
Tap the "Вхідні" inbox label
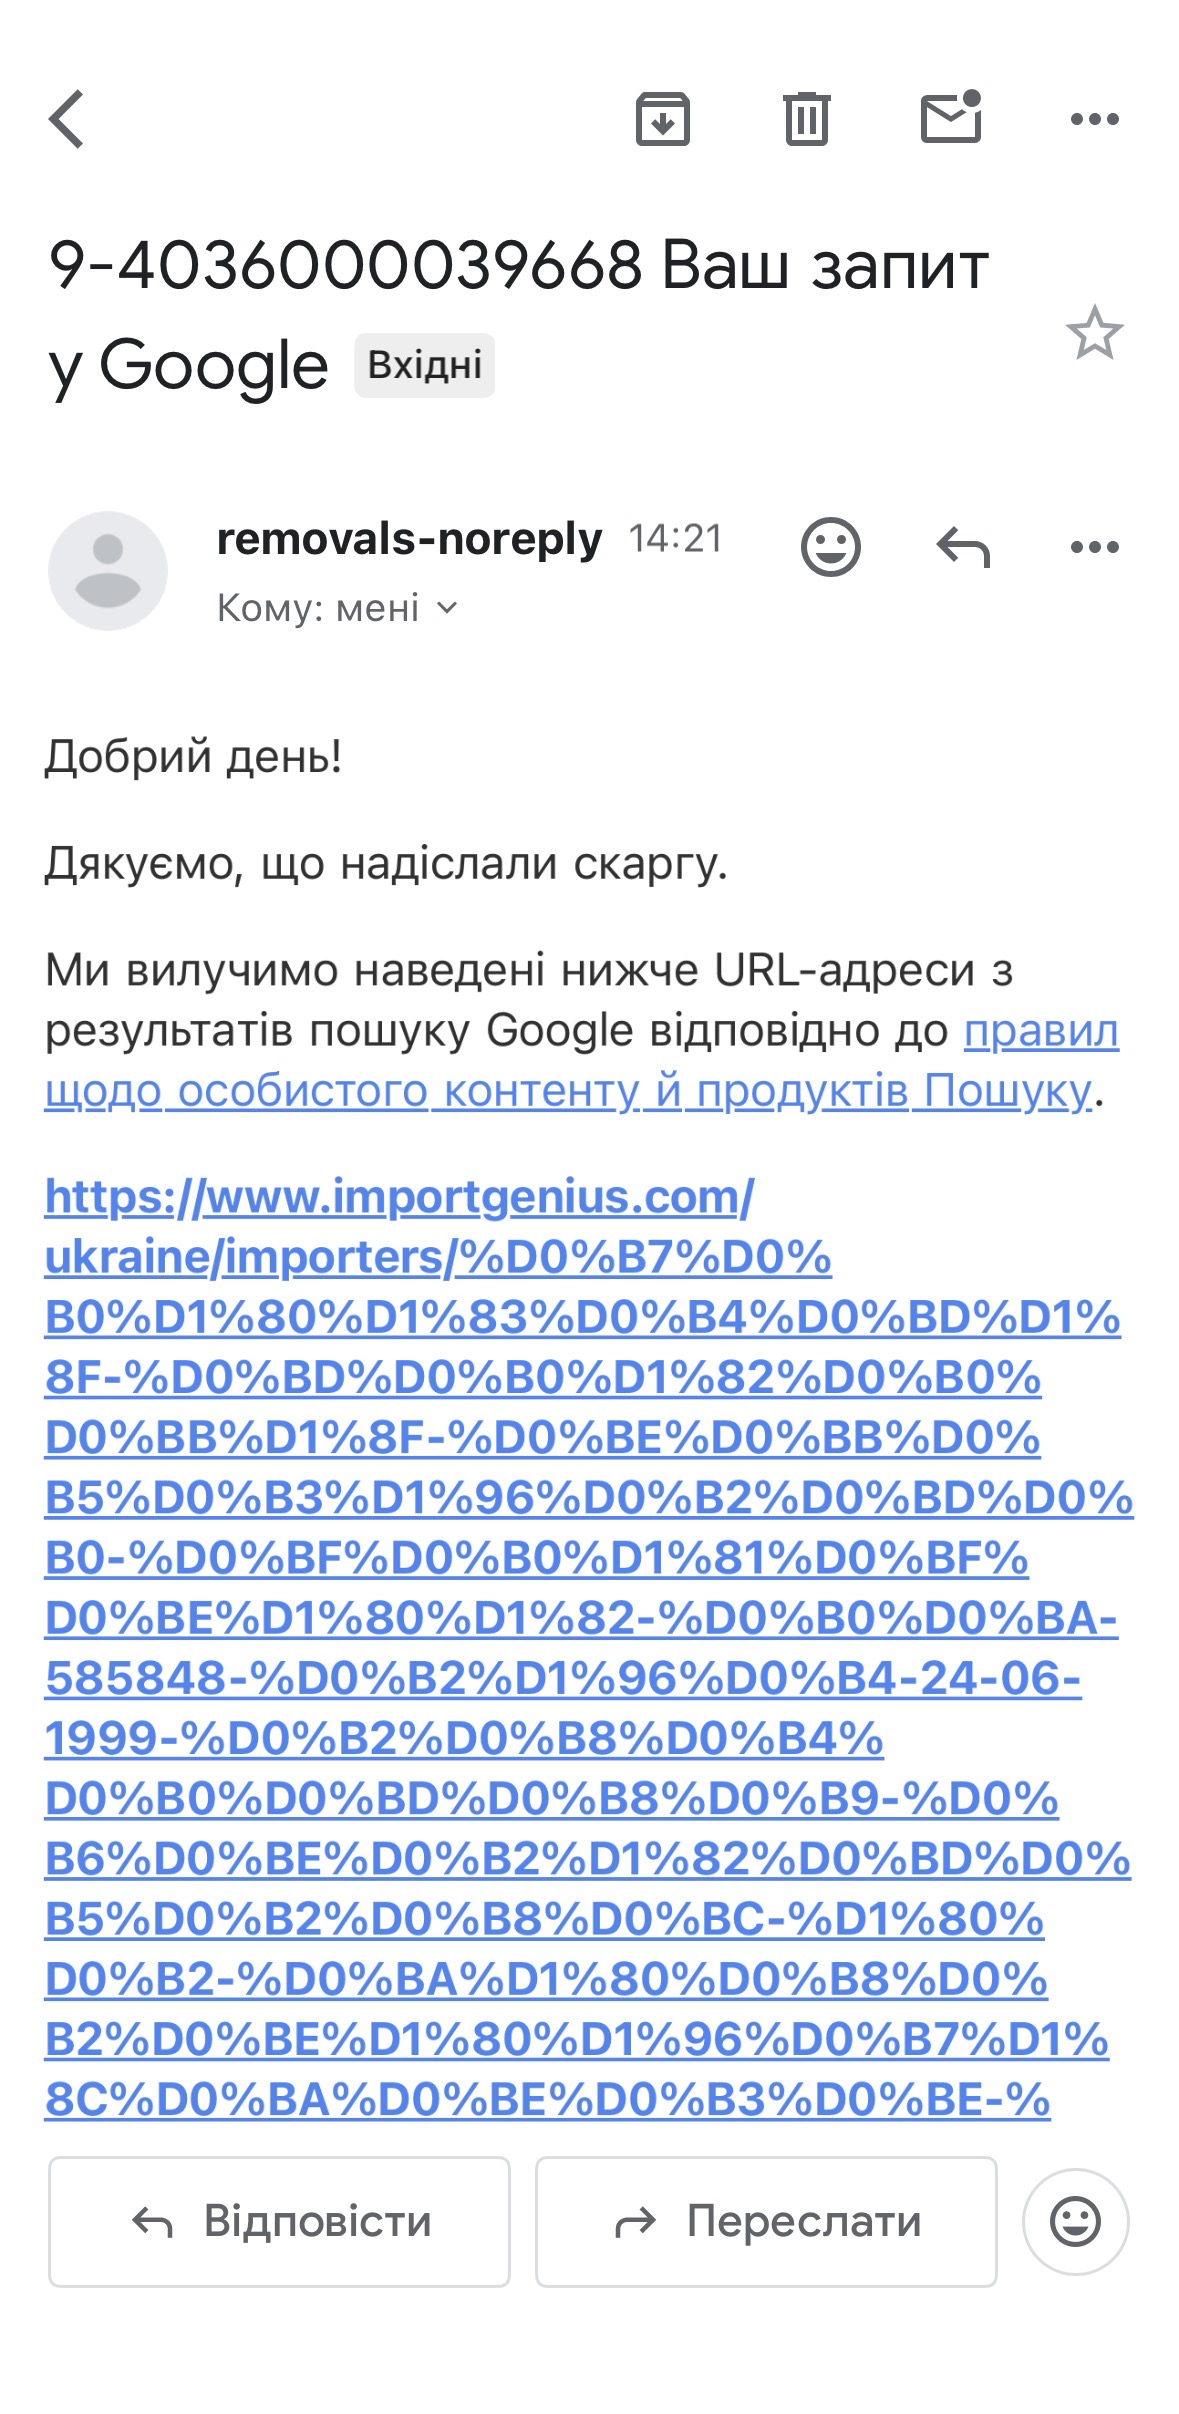[x=424, y=366]
